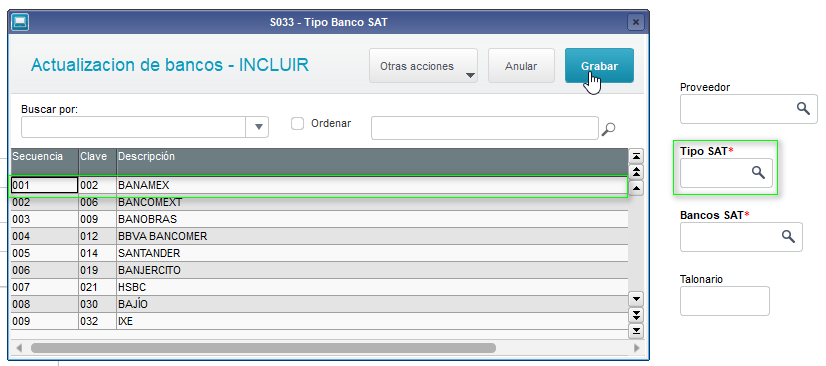Page up with the double up arrow
Viewport: 826px width, 366px height.
pos(637,172)
